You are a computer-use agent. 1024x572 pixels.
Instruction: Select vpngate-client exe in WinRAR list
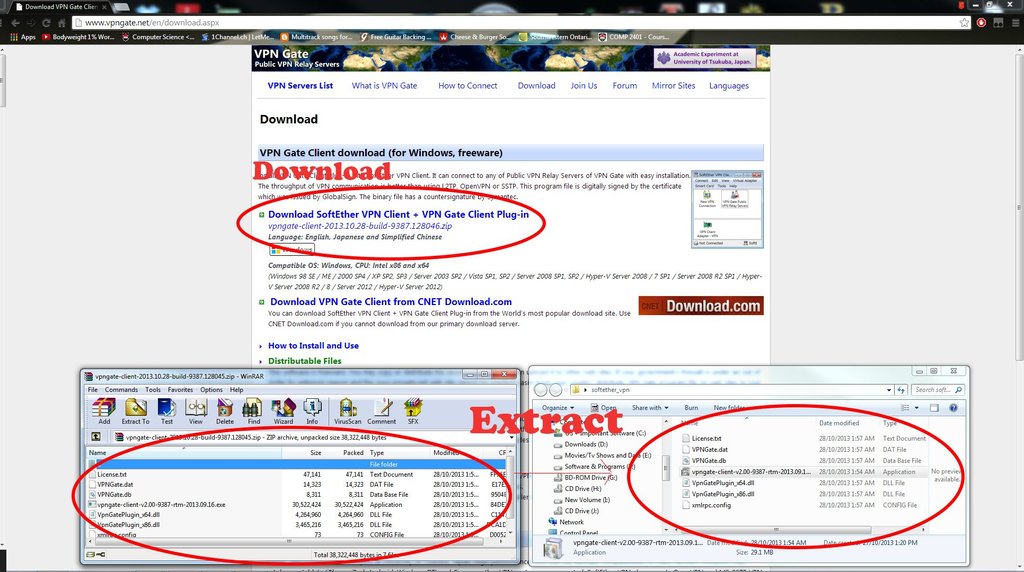point(297,504)
